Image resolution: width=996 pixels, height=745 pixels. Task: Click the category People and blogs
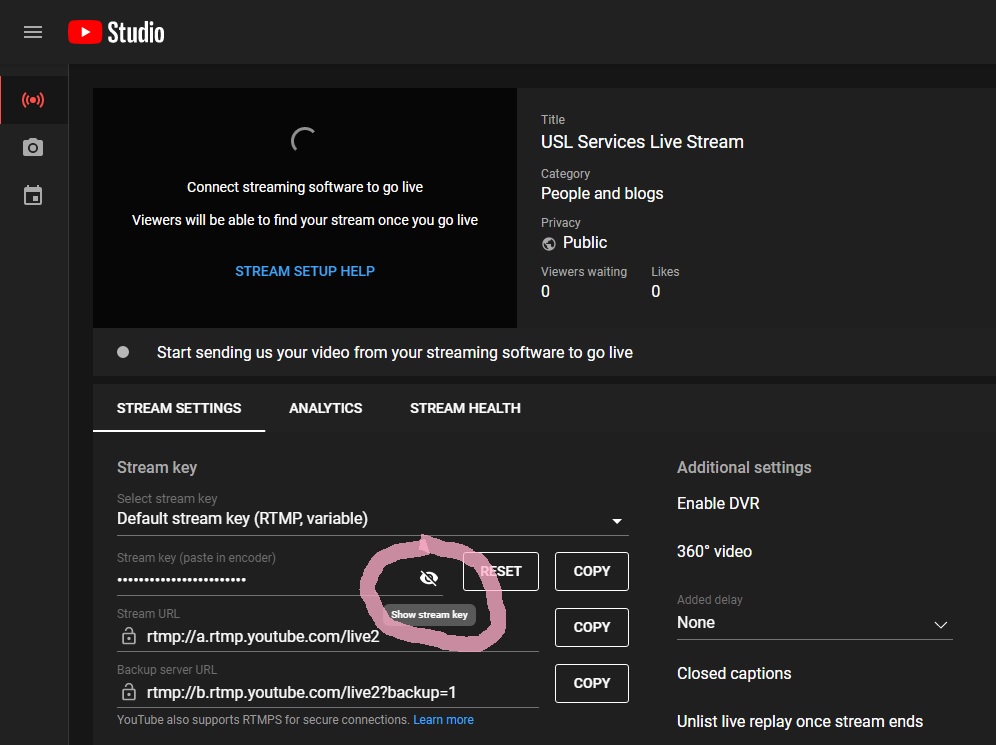click(602, 193)
